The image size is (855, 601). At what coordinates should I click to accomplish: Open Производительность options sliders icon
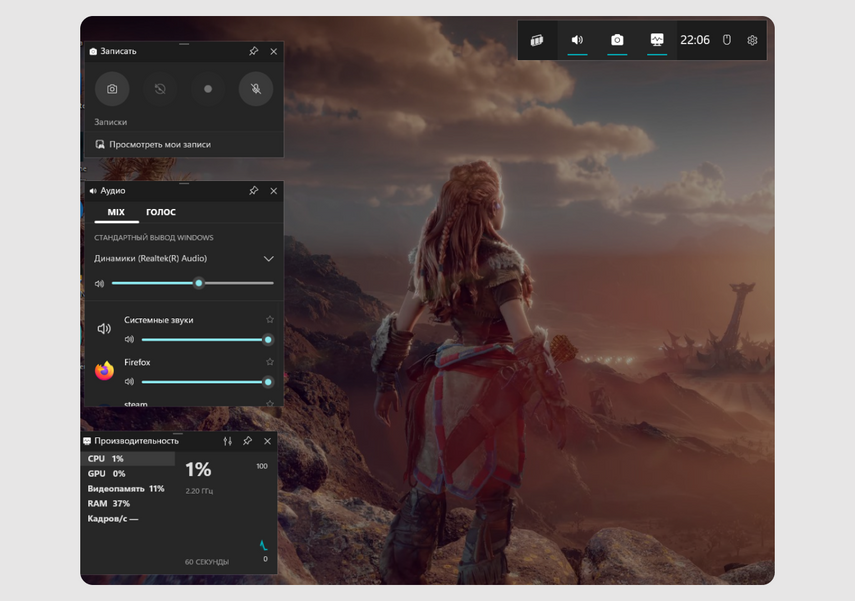(x=227, y=441)
